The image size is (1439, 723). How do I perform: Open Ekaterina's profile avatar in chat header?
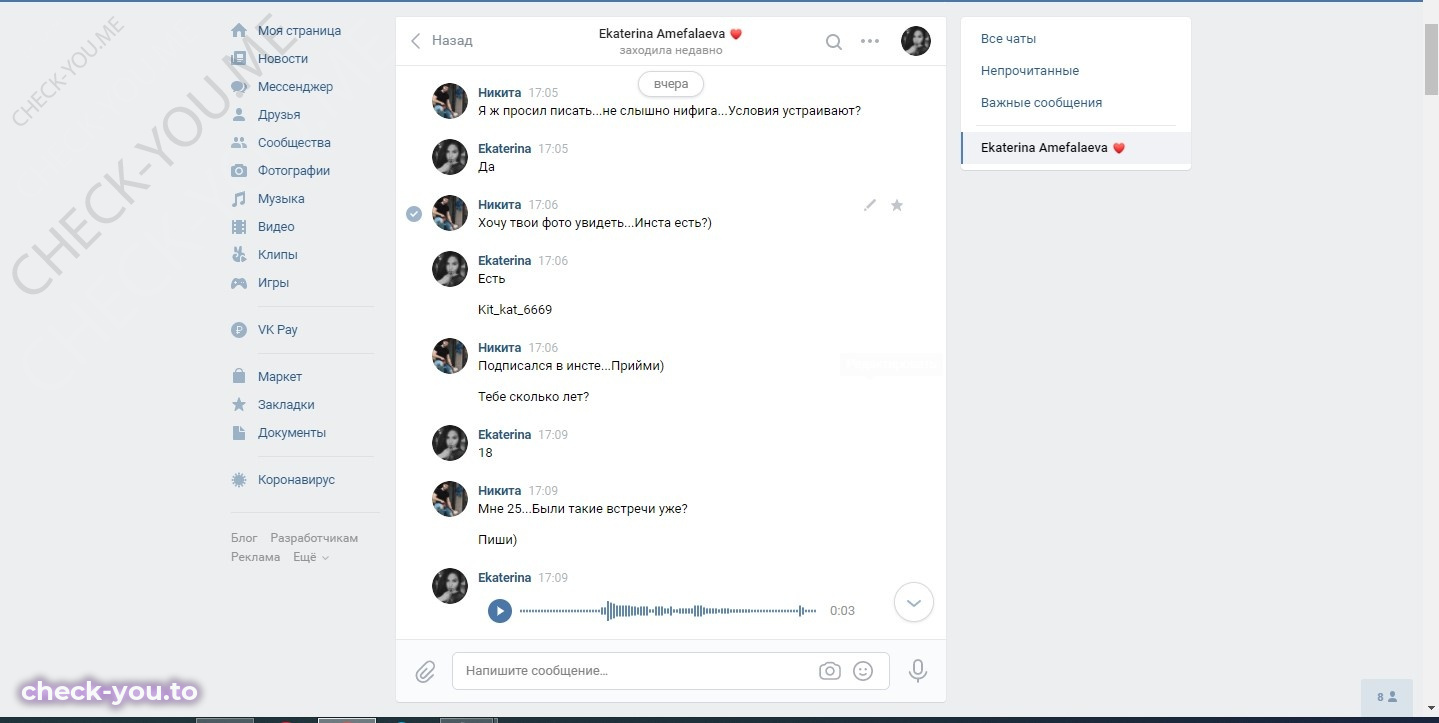coord(916,41)
